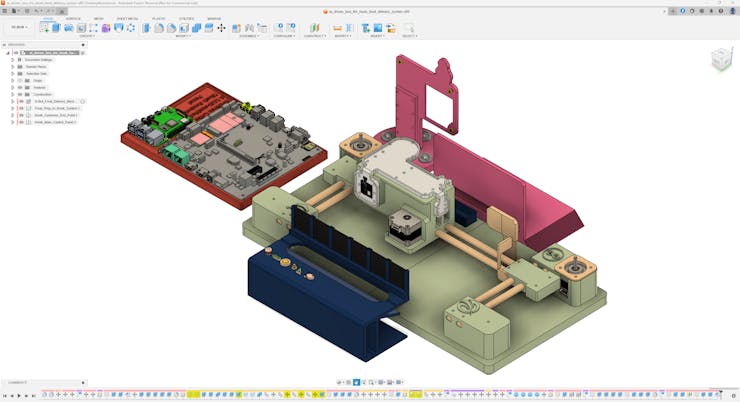Click the New Component assemble icon
Screen dimensions: 740x402
(236, 28)
